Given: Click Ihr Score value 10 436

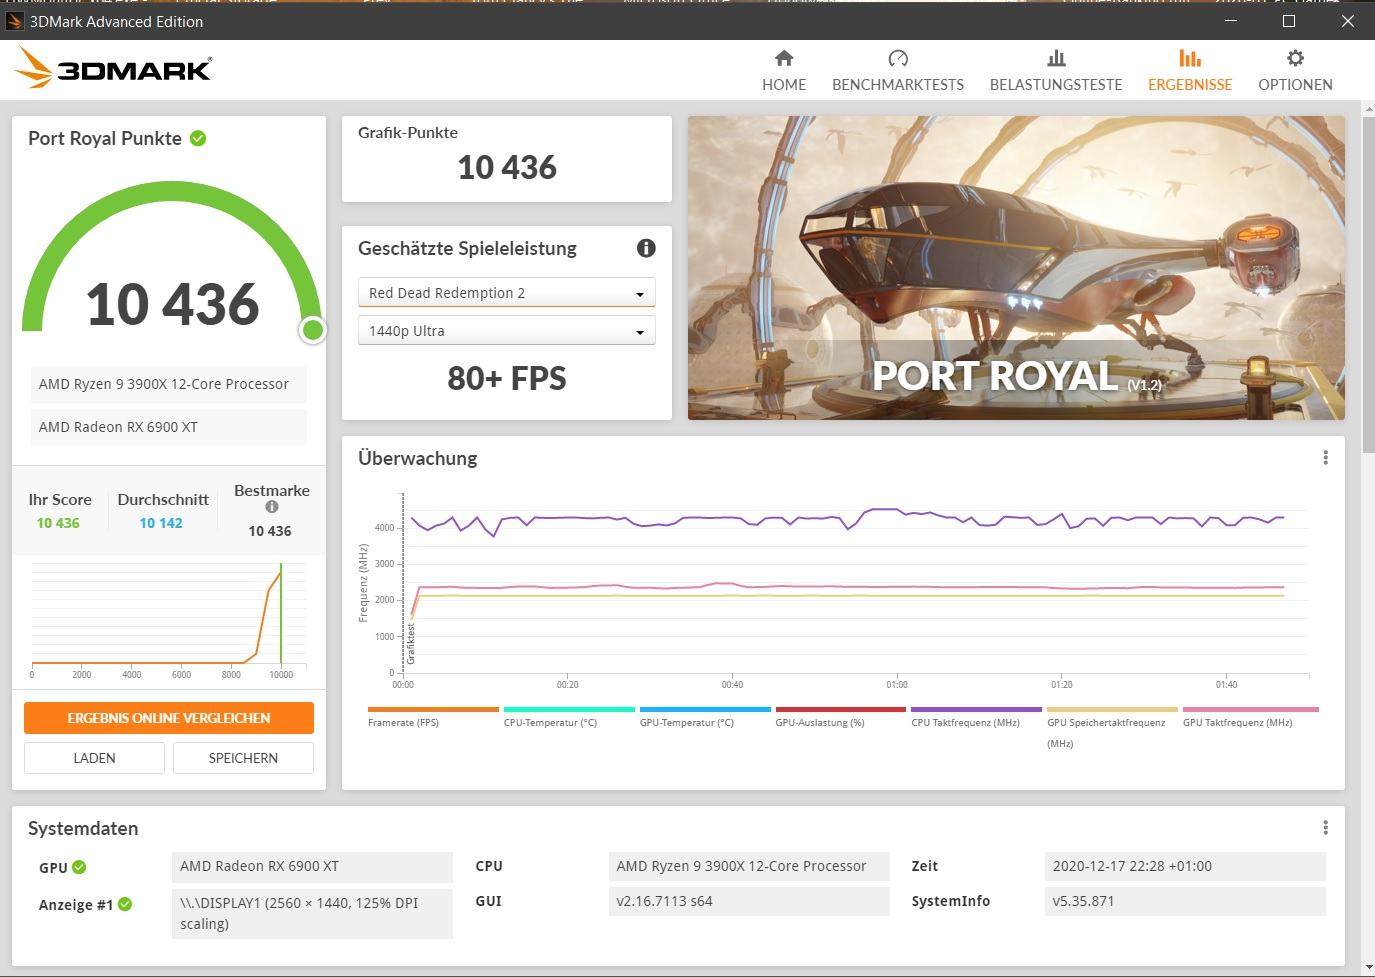Looking at the screenshot, I should click(x=58, y=523).
